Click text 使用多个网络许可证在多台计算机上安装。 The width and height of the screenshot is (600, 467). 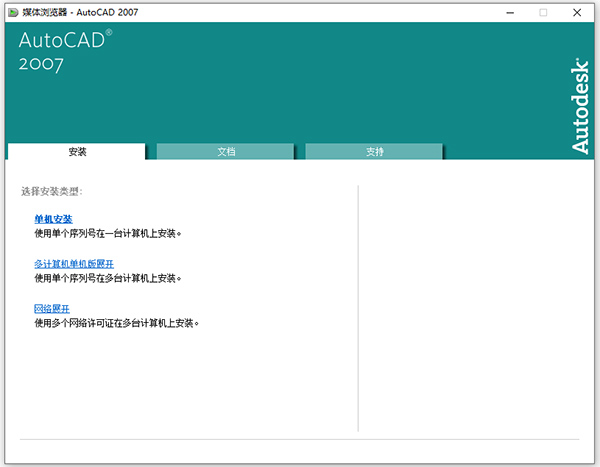(117, 323)
